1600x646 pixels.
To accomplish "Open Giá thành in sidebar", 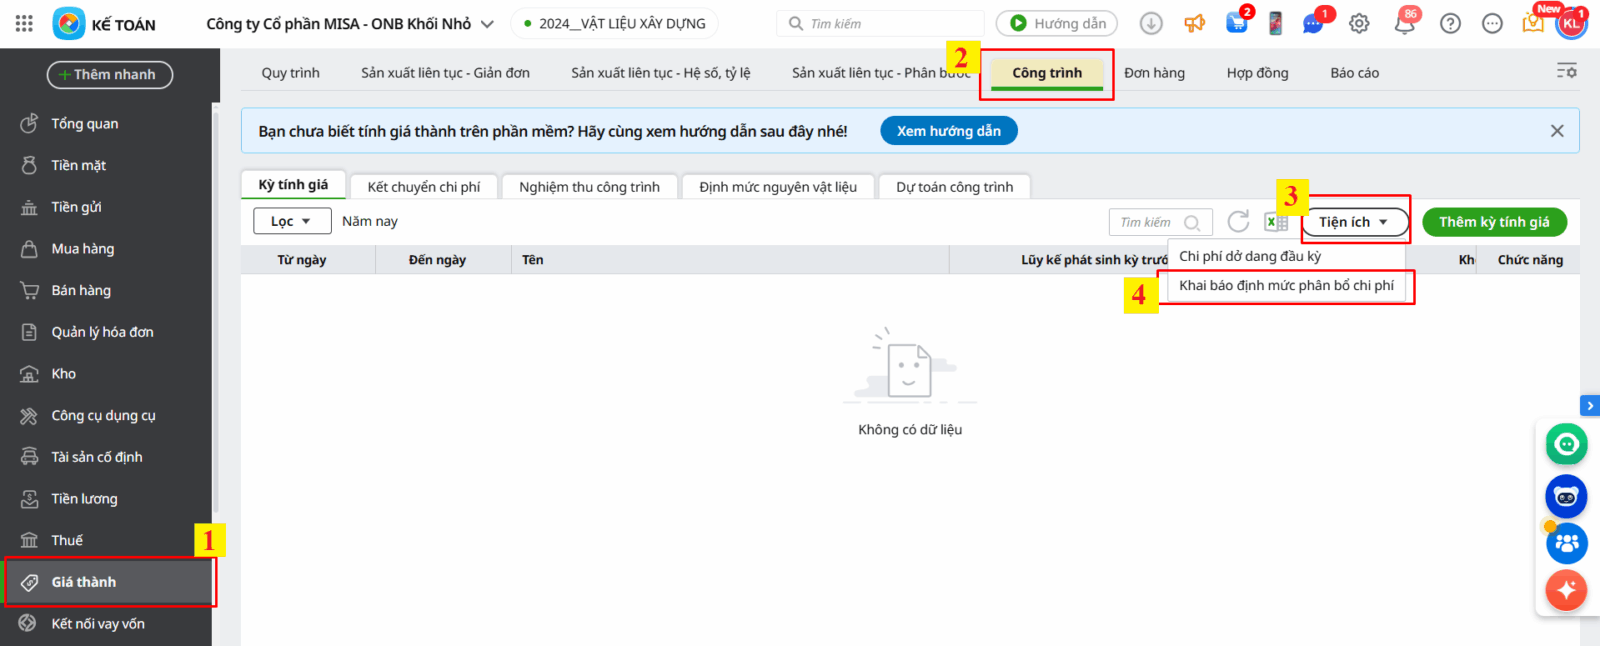I will [106, 582].
